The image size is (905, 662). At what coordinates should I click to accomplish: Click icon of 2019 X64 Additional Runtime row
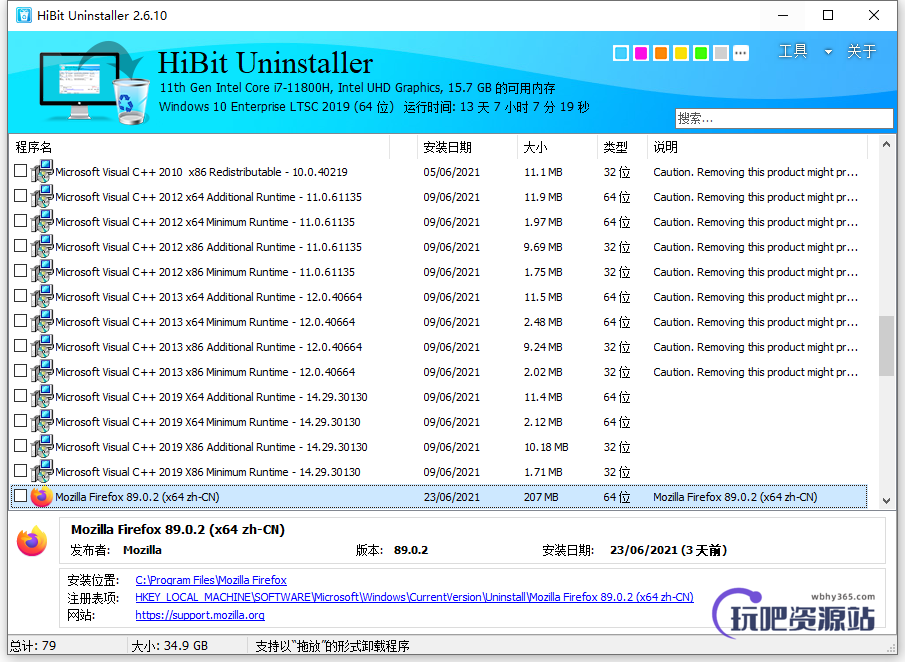(x=42, y=397)
